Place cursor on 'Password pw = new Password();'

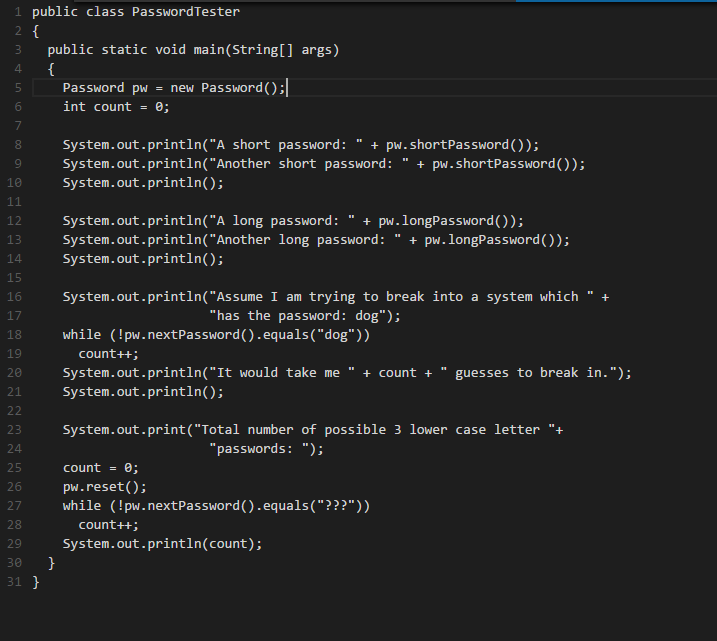click(x=174, y=88)
